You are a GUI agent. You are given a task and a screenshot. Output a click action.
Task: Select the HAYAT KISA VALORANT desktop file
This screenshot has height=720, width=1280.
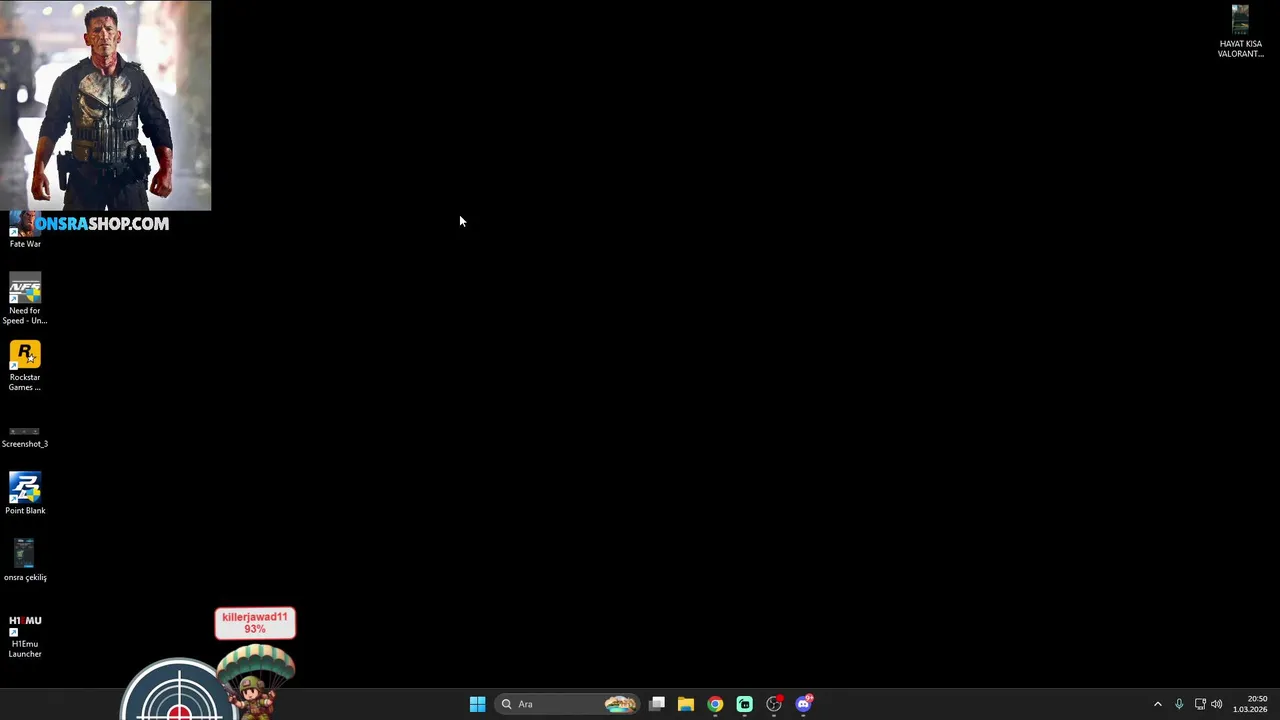1240,32
